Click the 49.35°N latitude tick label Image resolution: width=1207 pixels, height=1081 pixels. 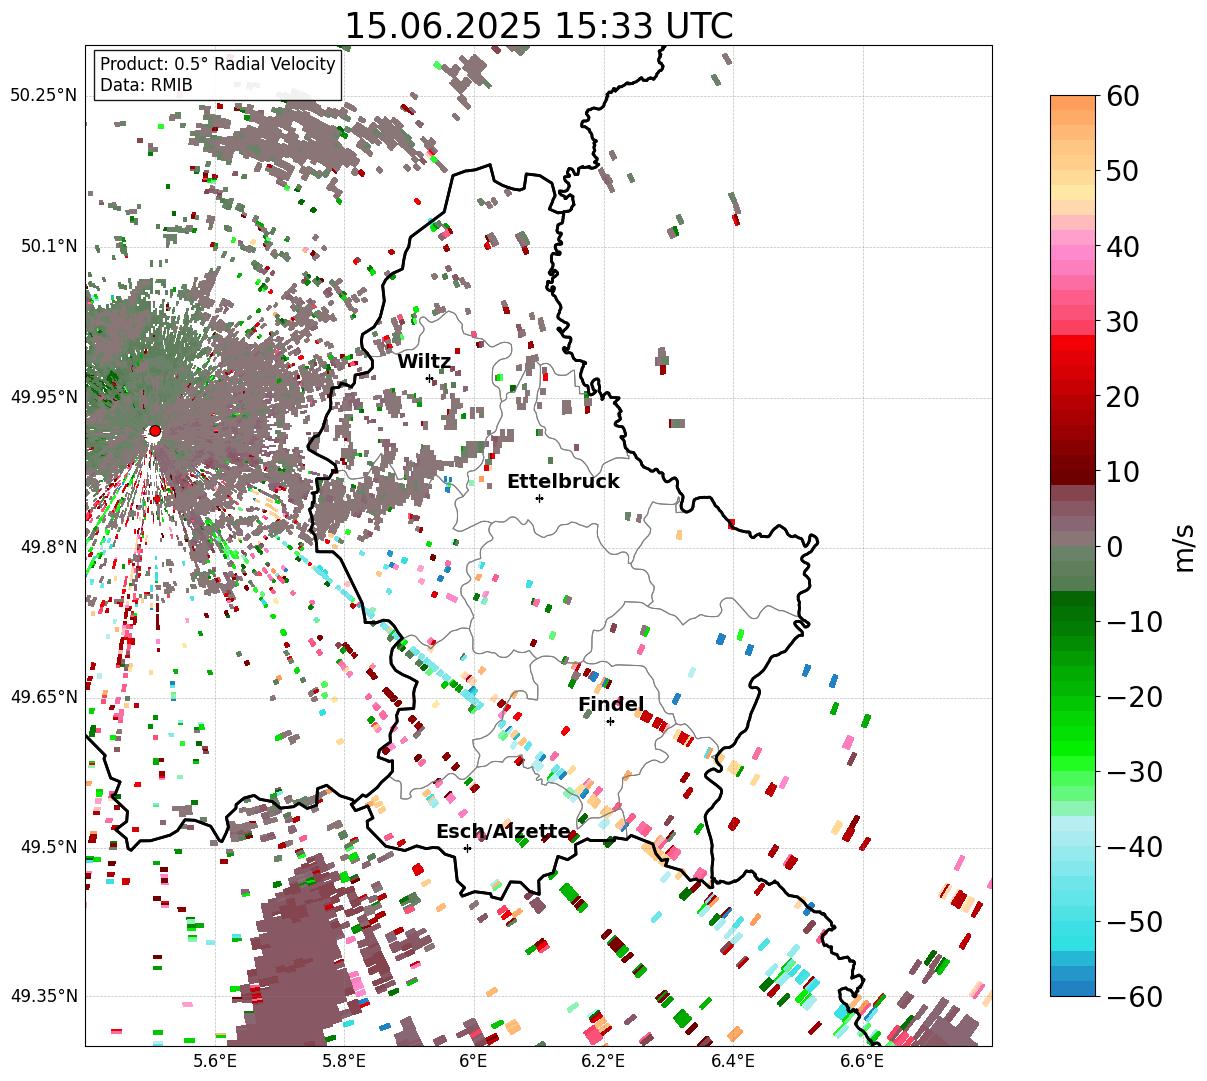point(43,996)
